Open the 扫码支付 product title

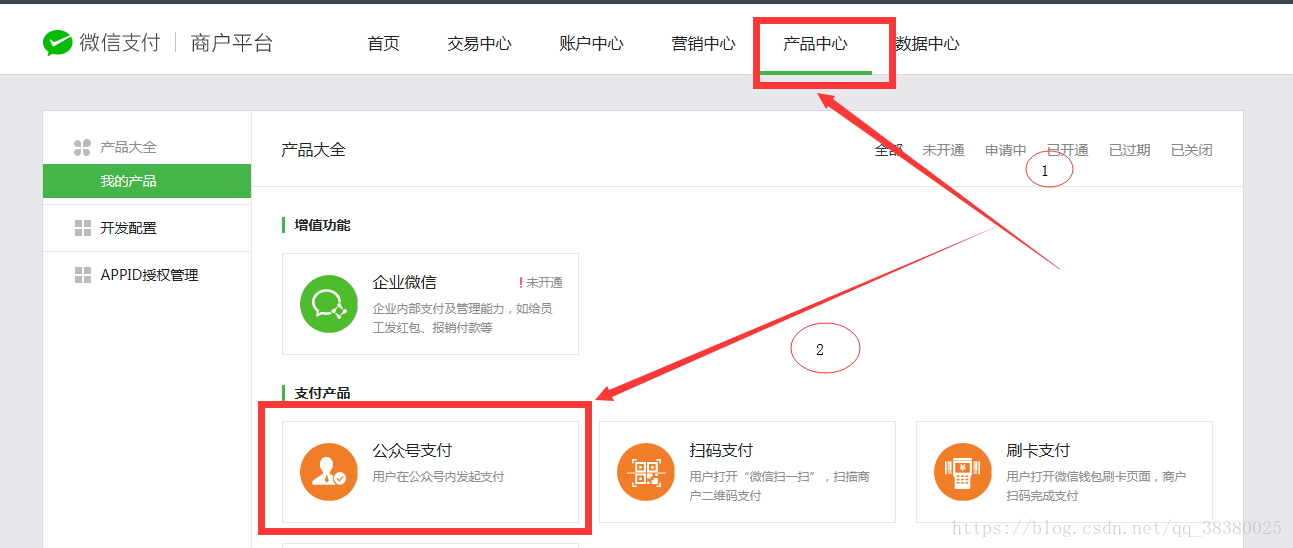click(x=721, y=450)
